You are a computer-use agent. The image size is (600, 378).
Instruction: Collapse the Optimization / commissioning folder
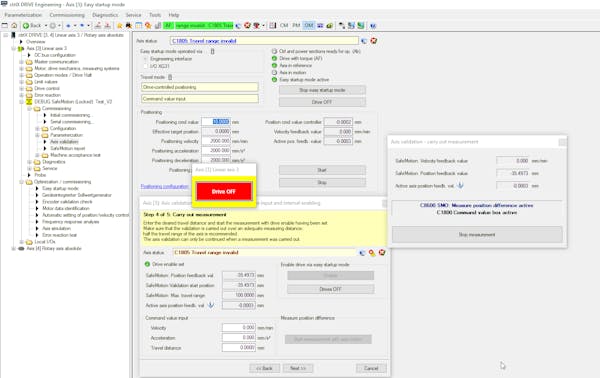point(21,182)
